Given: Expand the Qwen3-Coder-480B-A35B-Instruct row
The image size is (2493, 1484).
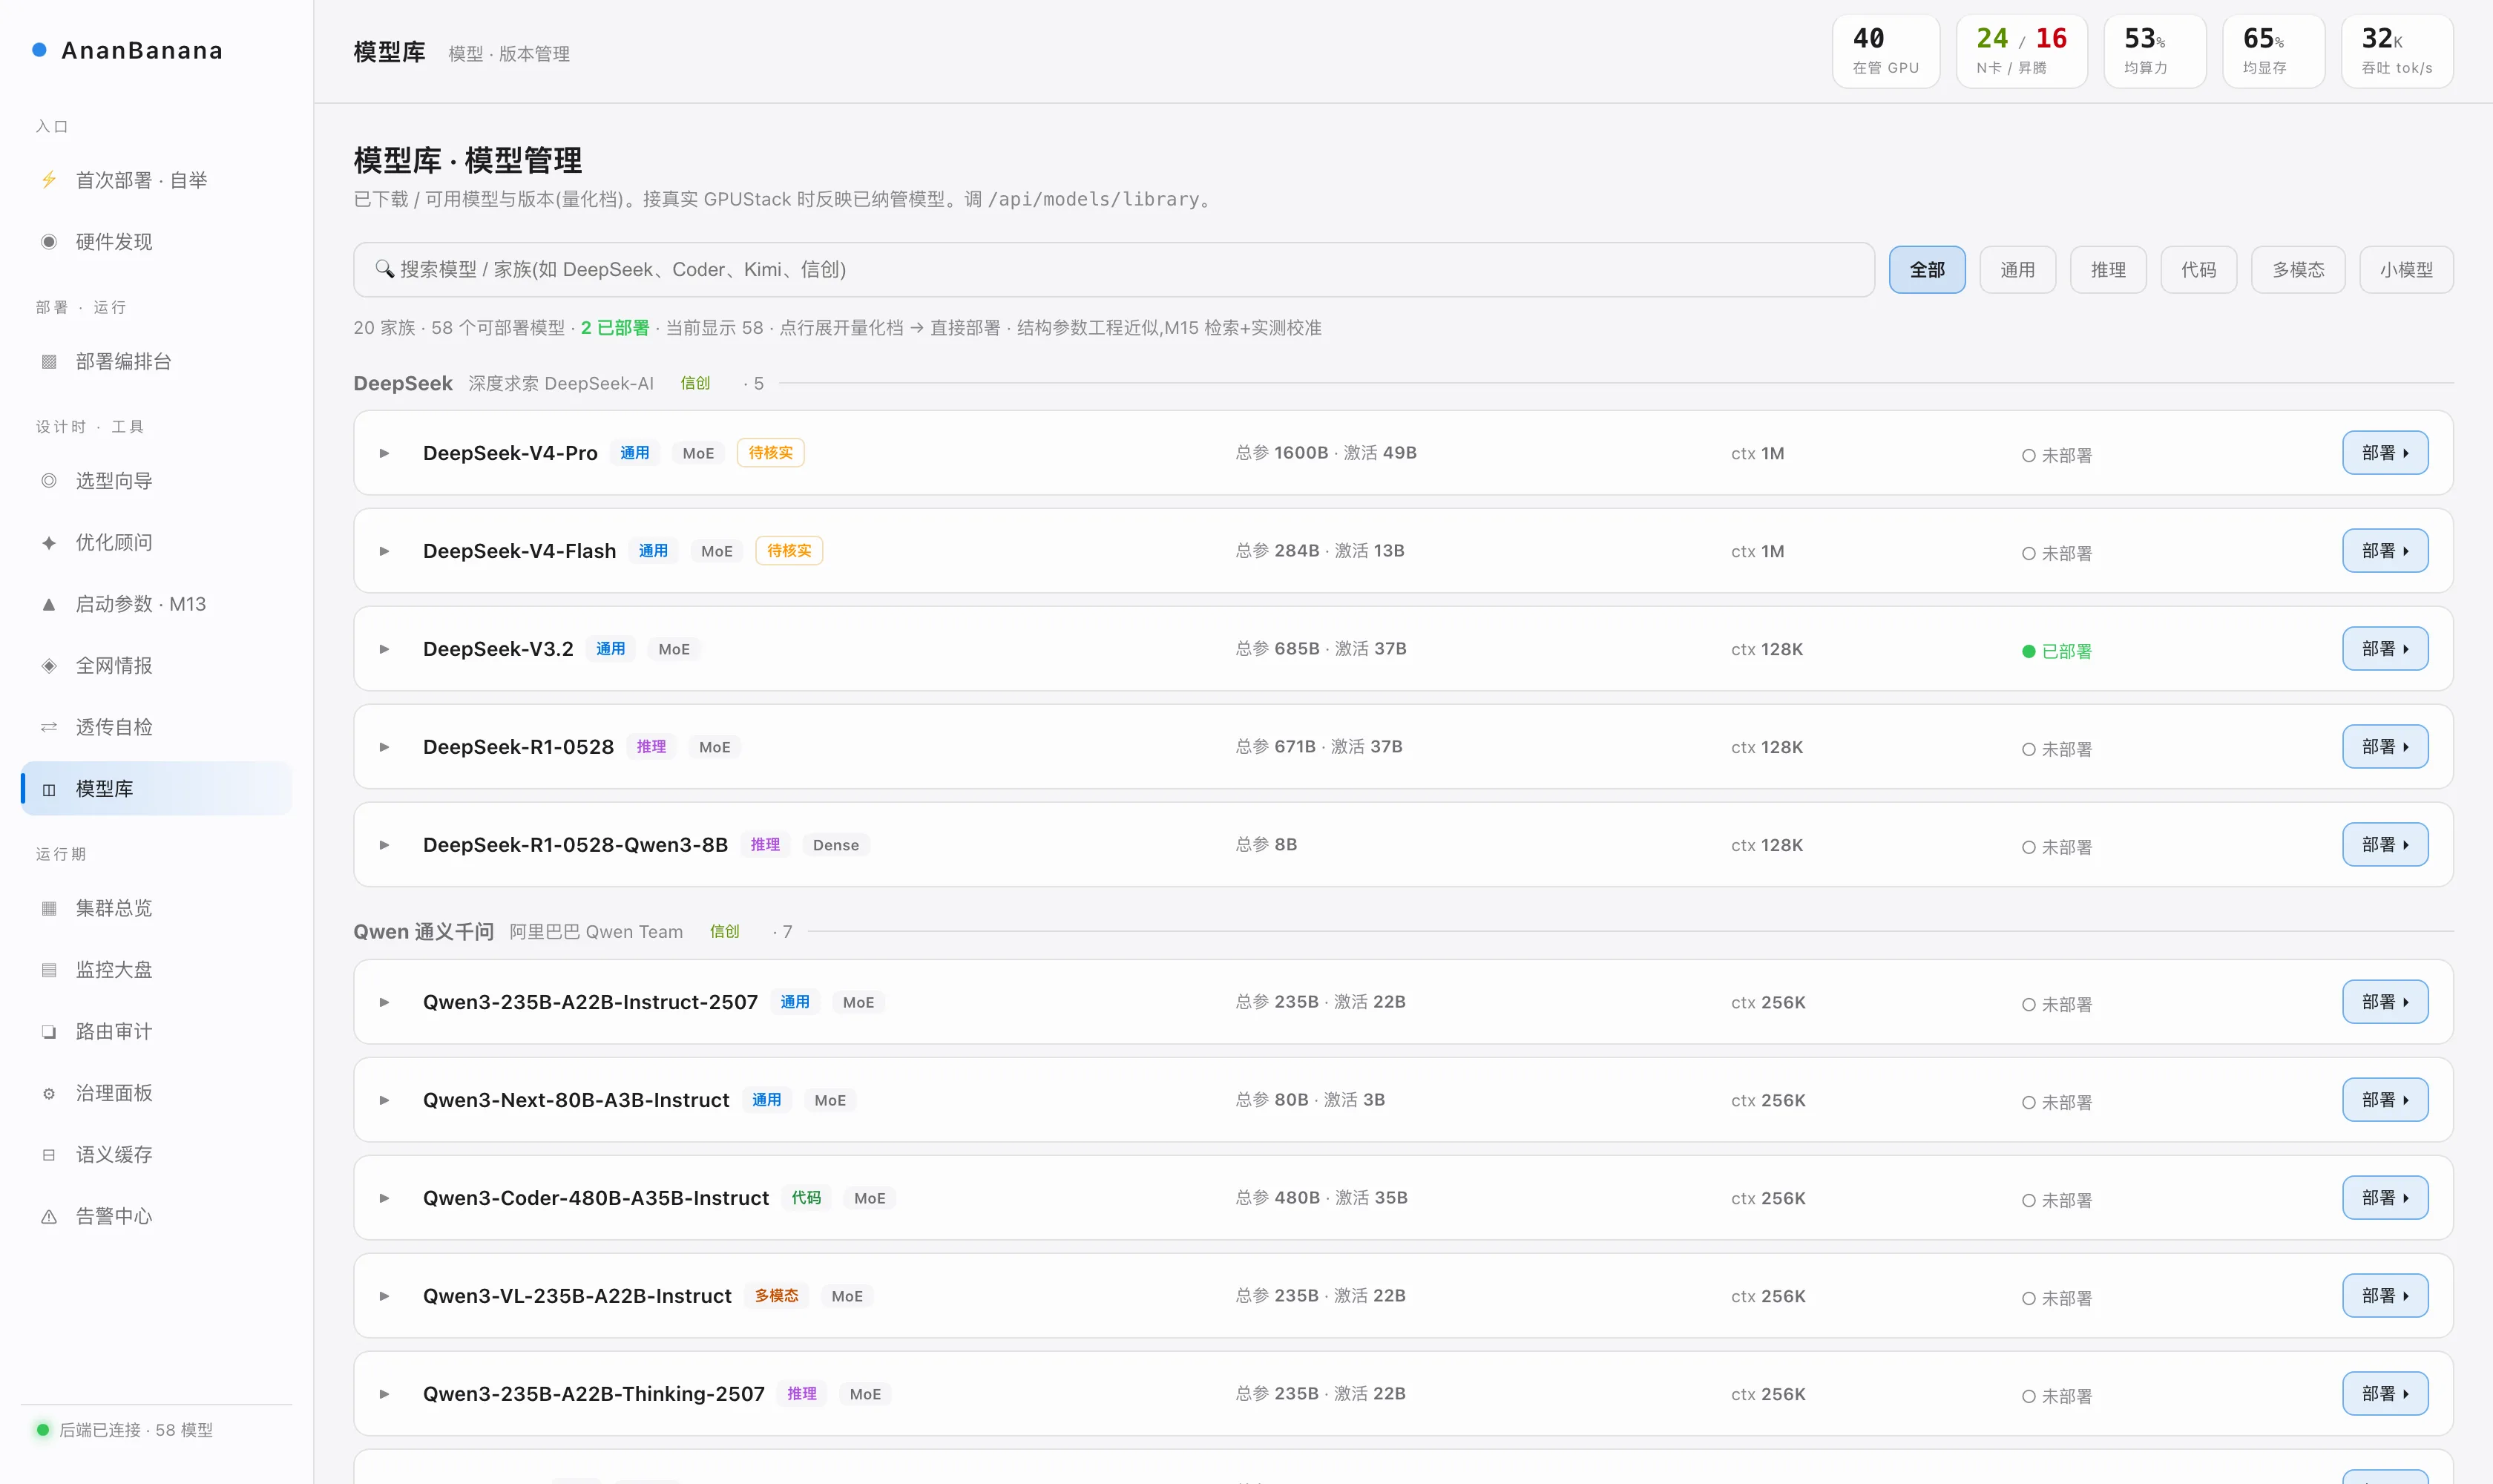Looking at the screenshot, I should 384,1198.
